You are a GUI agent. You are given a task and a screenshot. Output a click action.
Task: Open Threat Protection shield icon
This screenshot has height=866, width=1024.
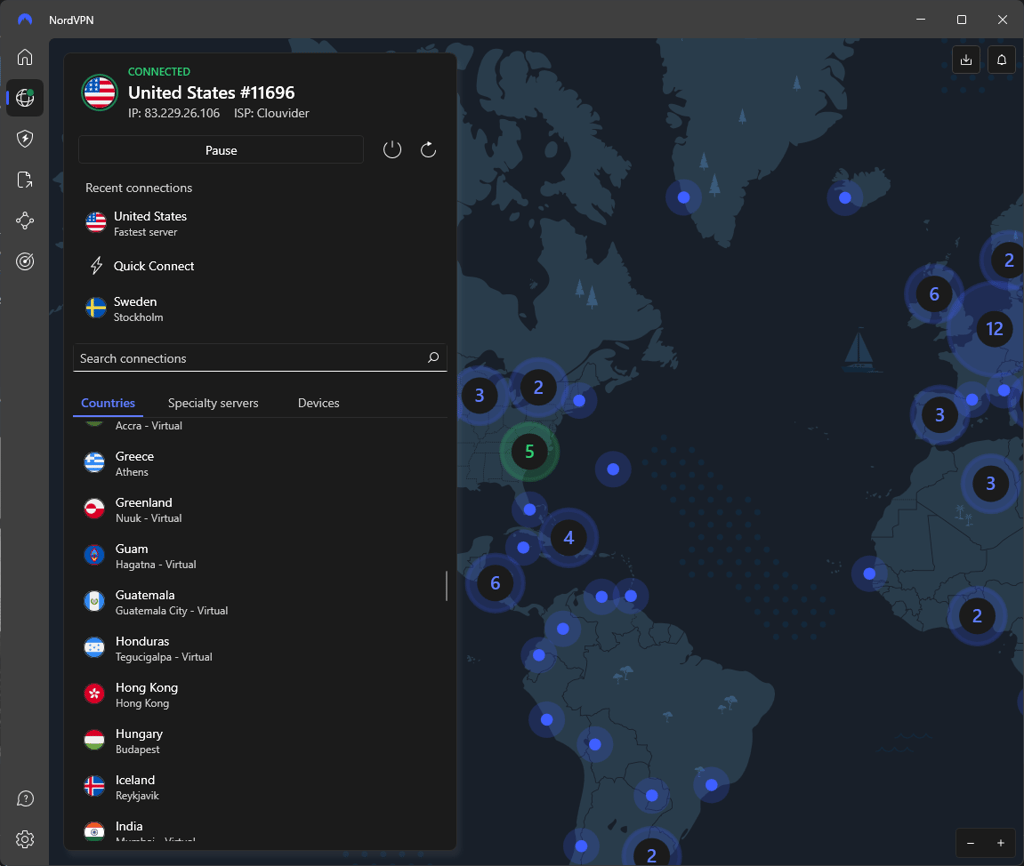(25, 138)
